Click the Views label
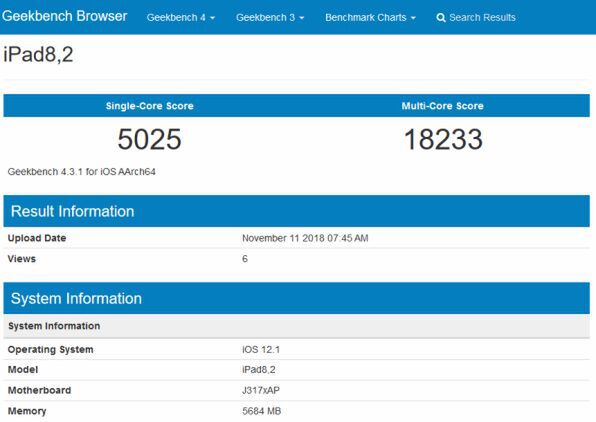 click(x=22, y=259)
